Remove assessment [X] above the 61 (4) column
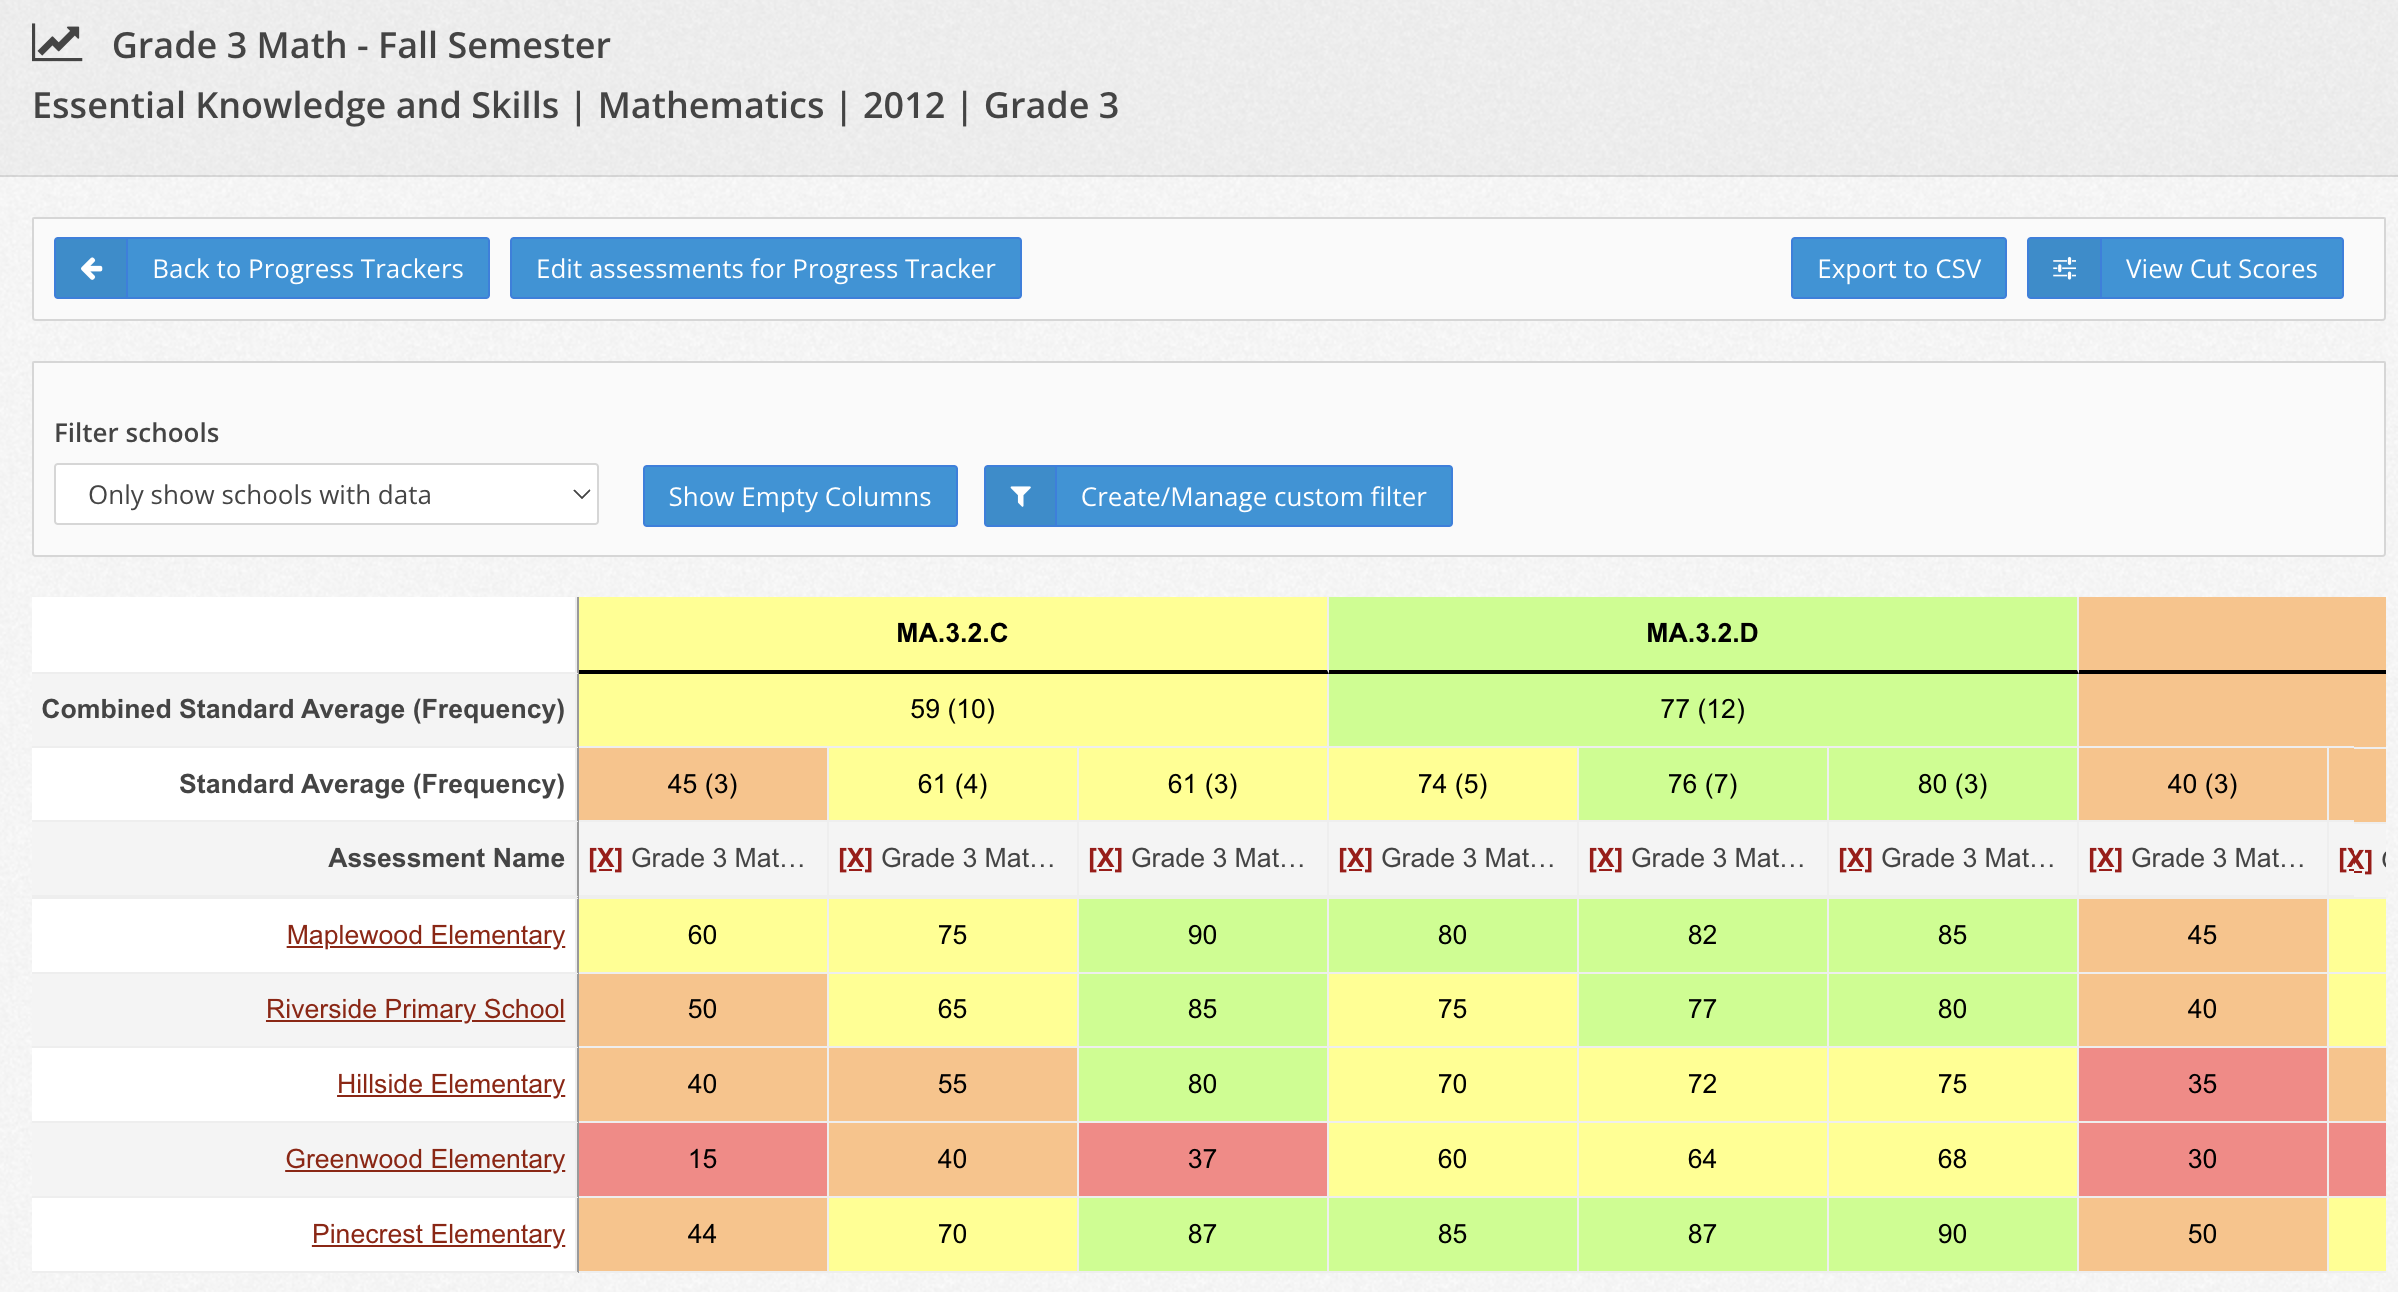Image resolution: width=2398 pixels, height=1292 pixels. tap(855, 858)
